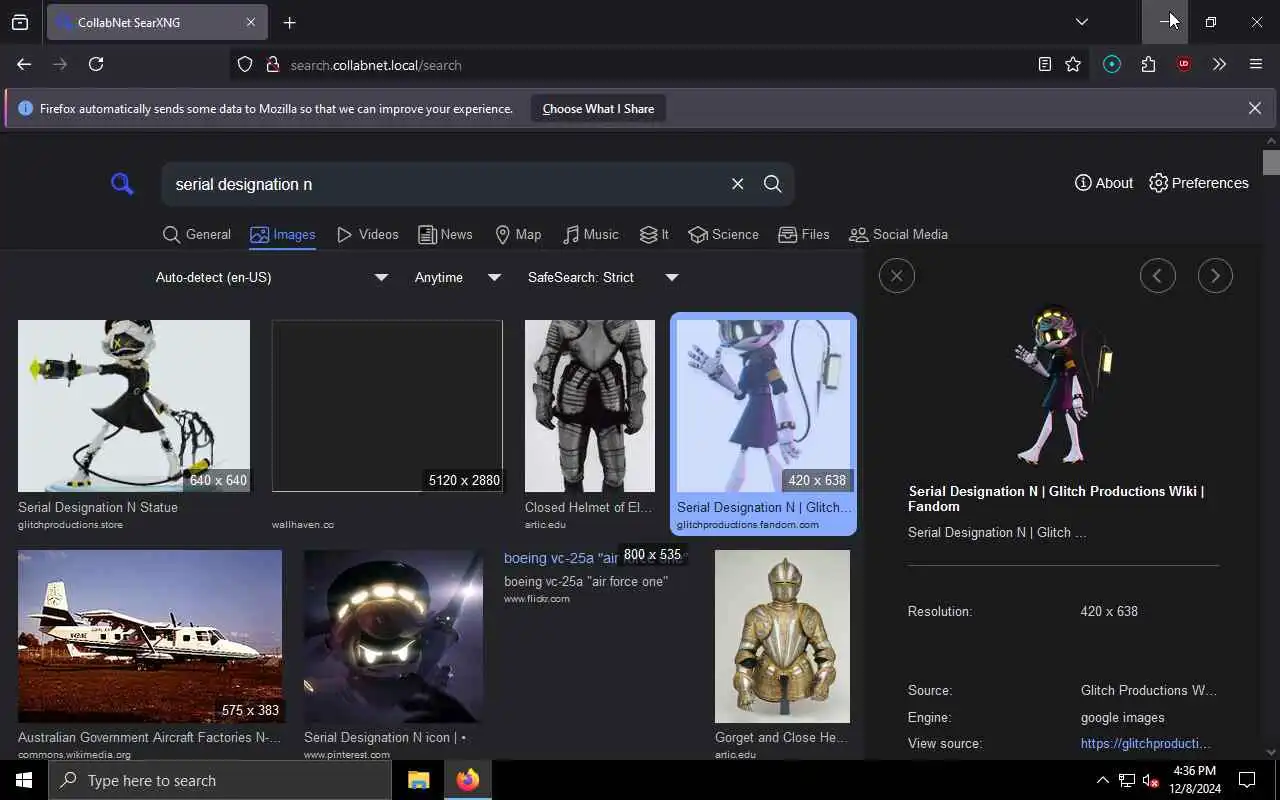Open the list all tabs chevron
1280x800 pixels.
(1082, 22)
